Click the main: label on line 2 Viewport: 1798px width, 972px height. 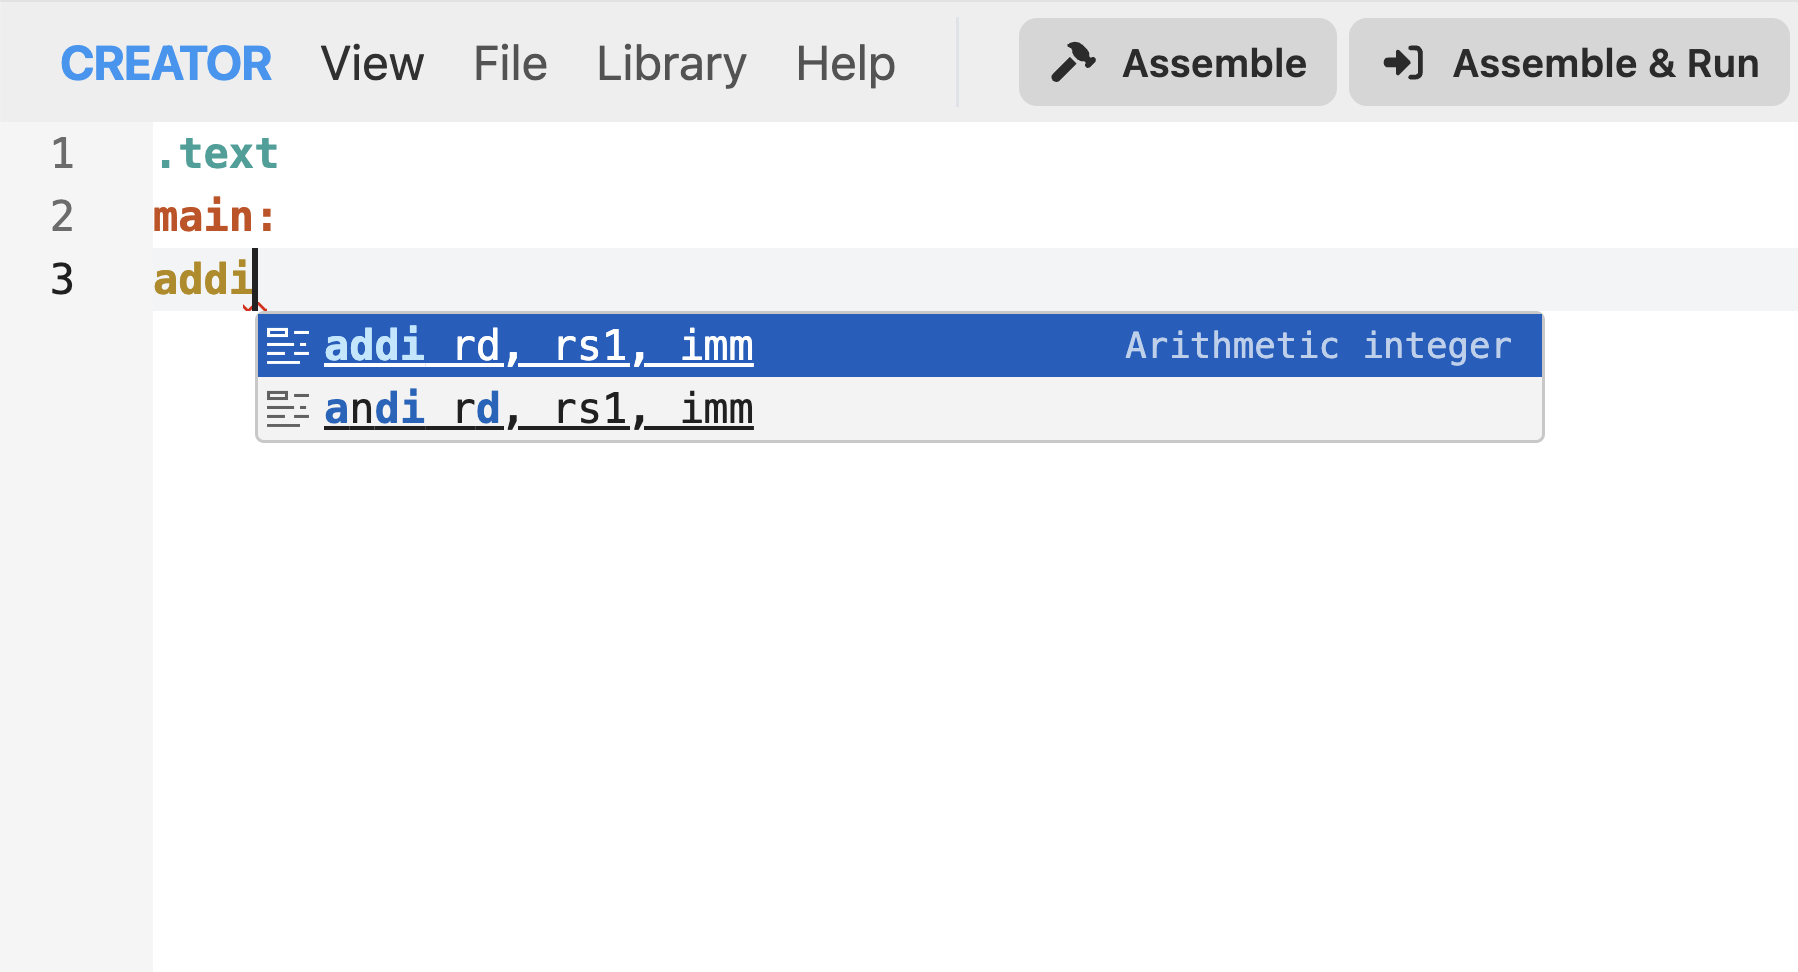coord(213,216)
